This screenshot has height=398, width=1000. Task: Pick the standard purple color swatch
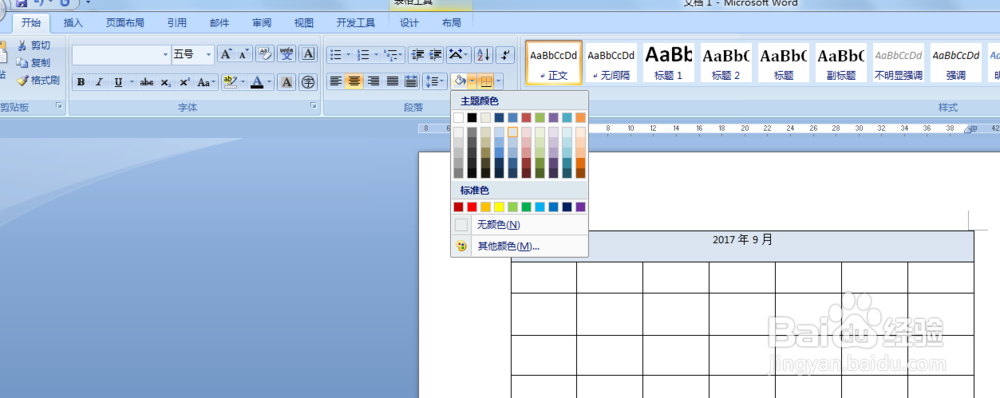pyautogui.click(x=580, y=207)
